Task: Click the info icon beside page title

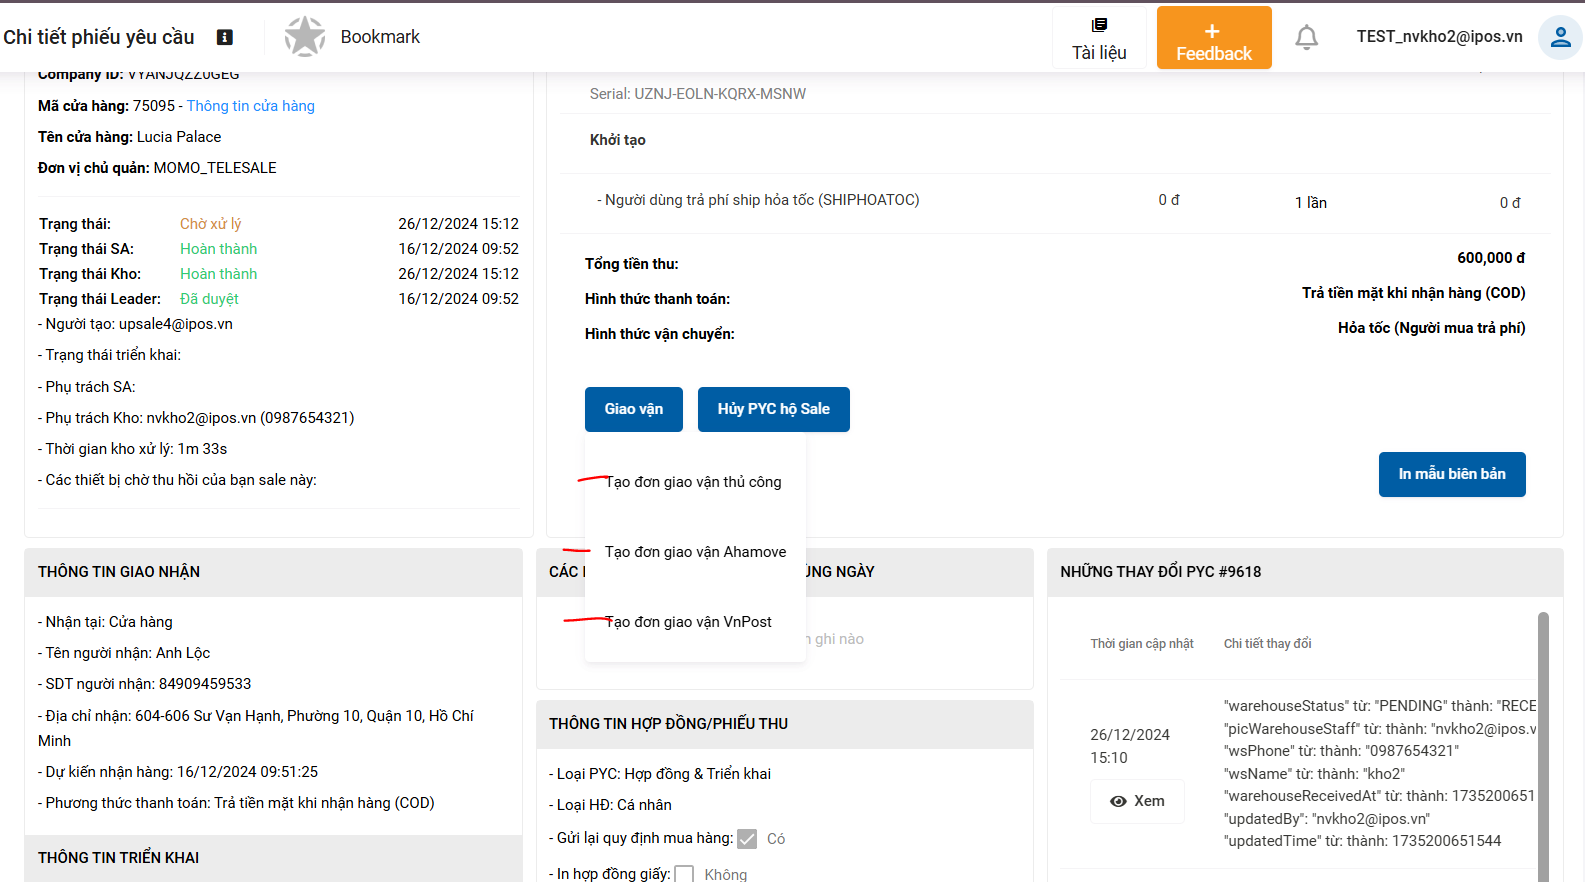Action: click(x=225, y=37)
